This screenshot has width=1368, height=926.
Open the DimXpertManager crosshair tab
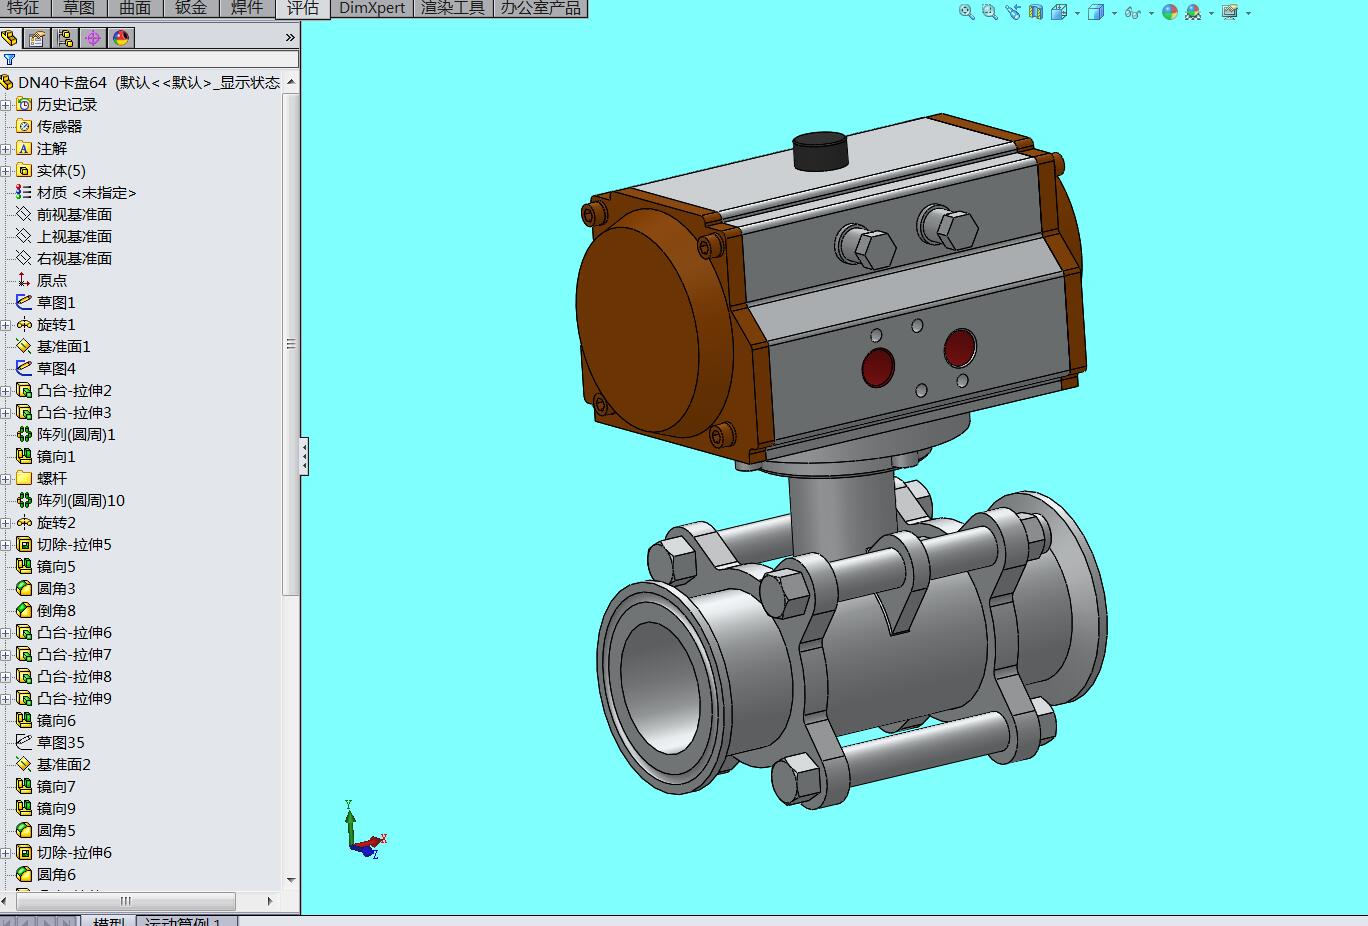[93, 38]
